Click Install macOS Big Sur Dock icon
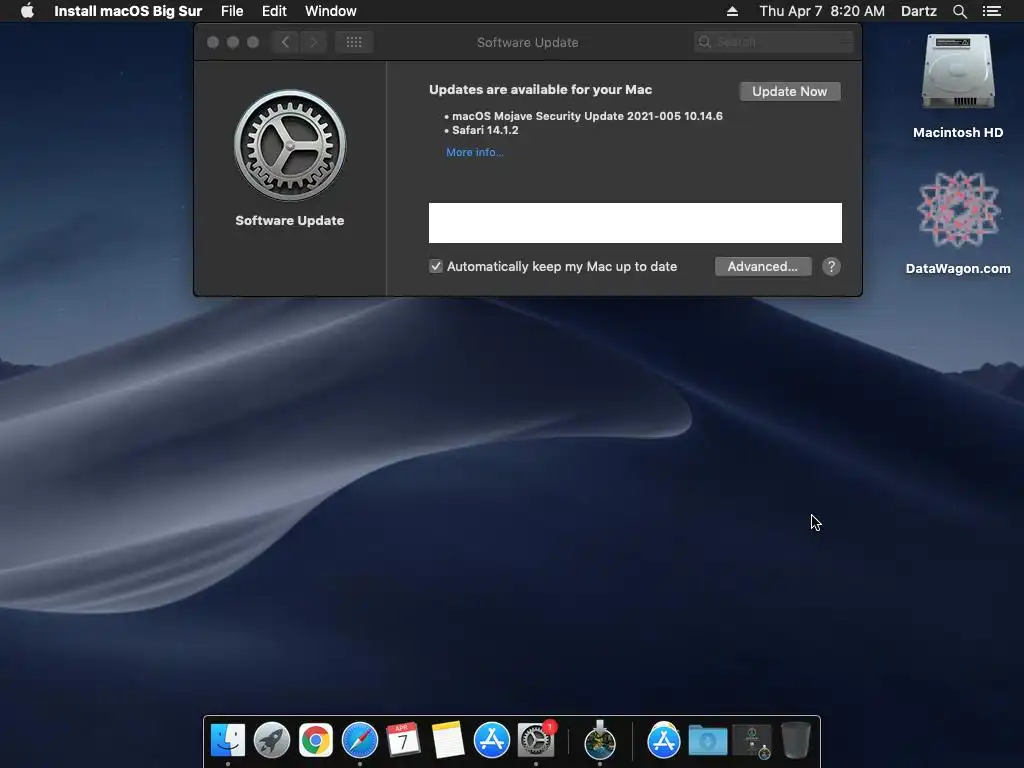This screenshot has height=768, width=1024. pos(600,741)
